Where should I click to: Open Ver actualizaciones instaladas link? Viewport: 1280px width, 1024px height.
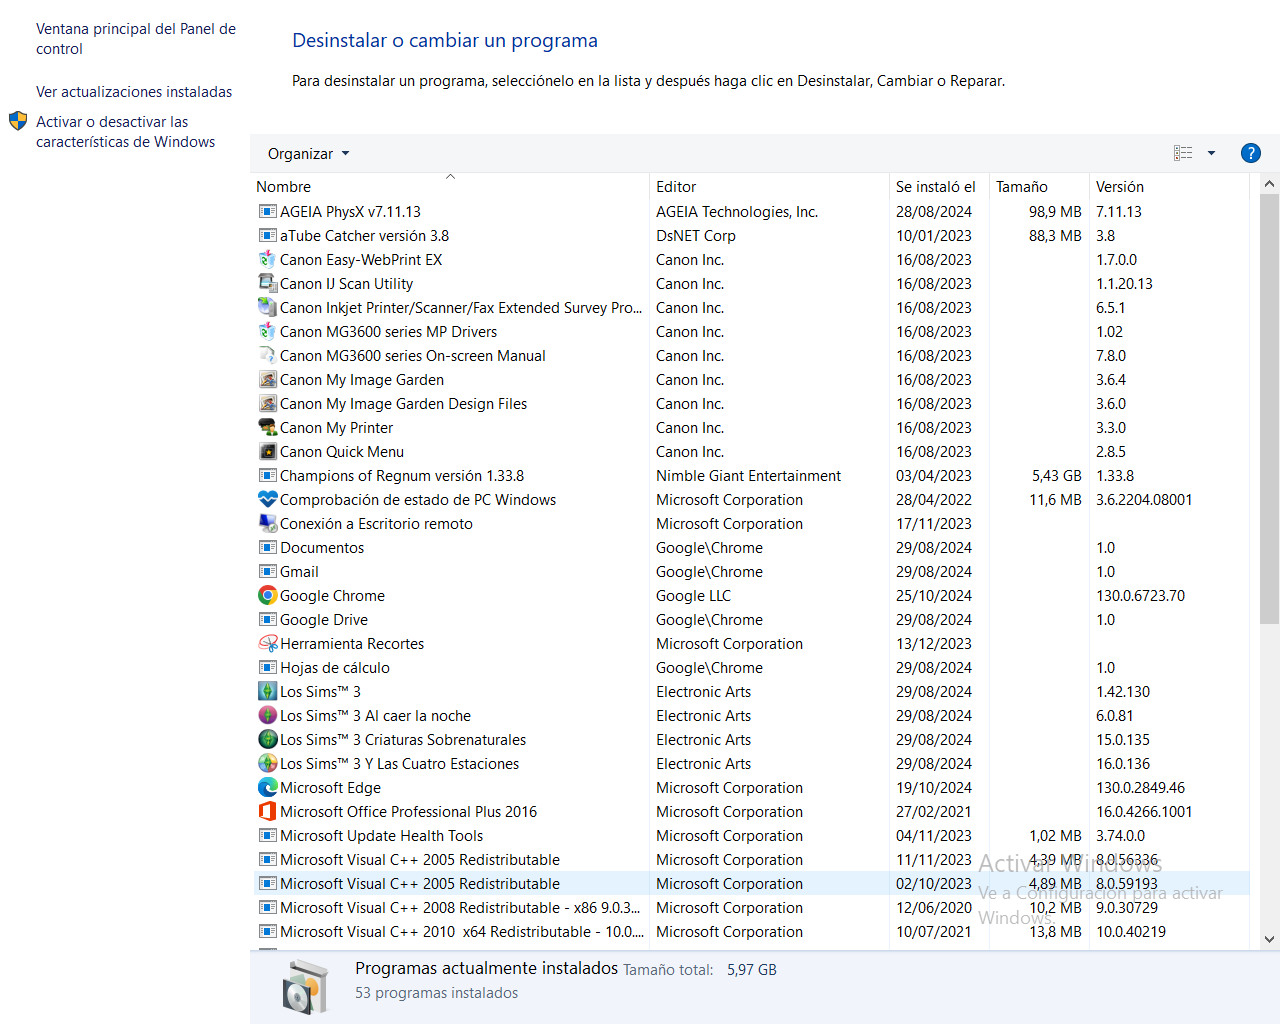point(134,92)
